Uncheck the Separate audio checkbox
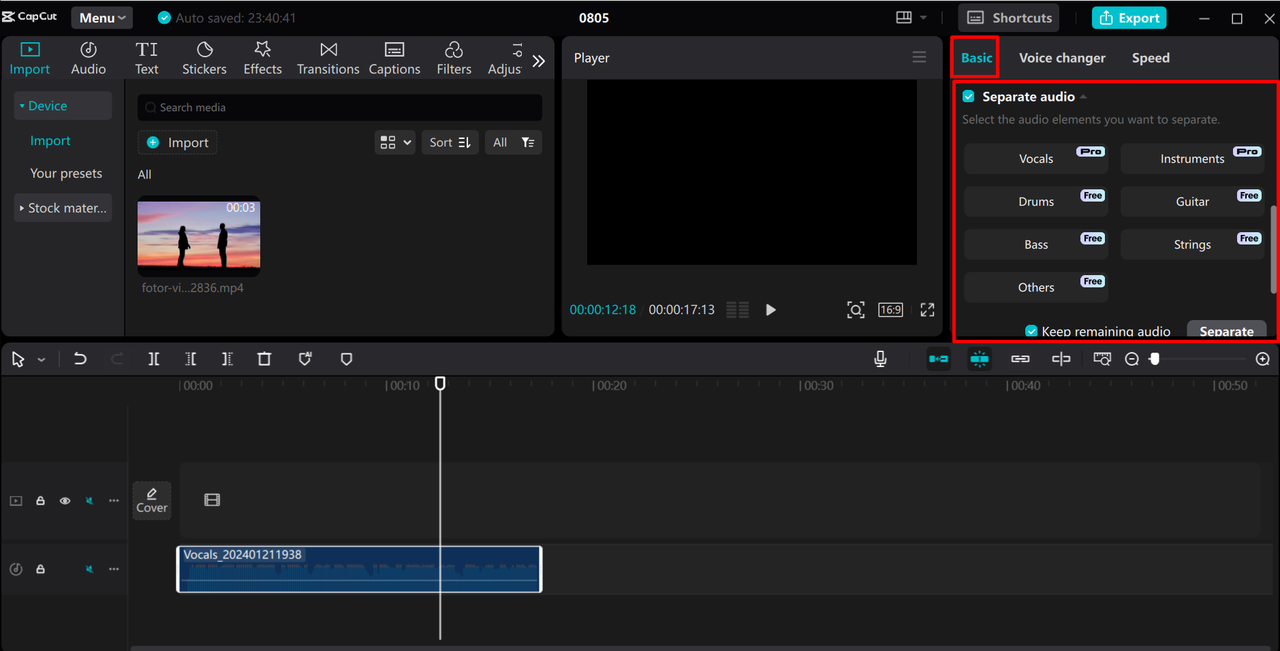Screen dimensions: 1280x651 tap(968, 97)
